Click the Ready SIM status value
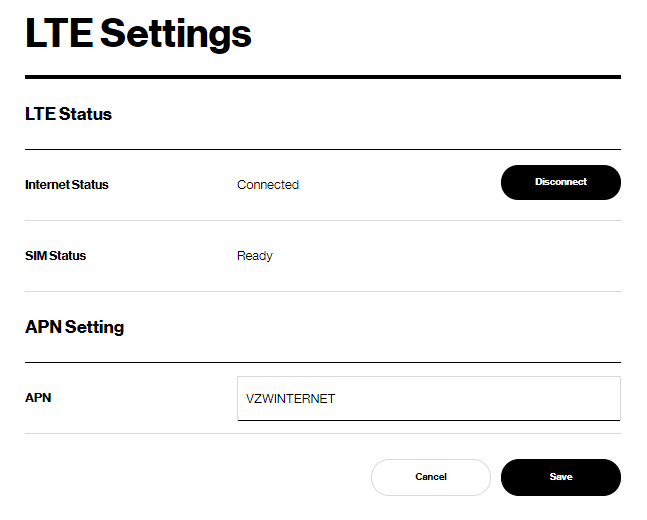This screenshot has width=647, height=520. click(255, 255)
